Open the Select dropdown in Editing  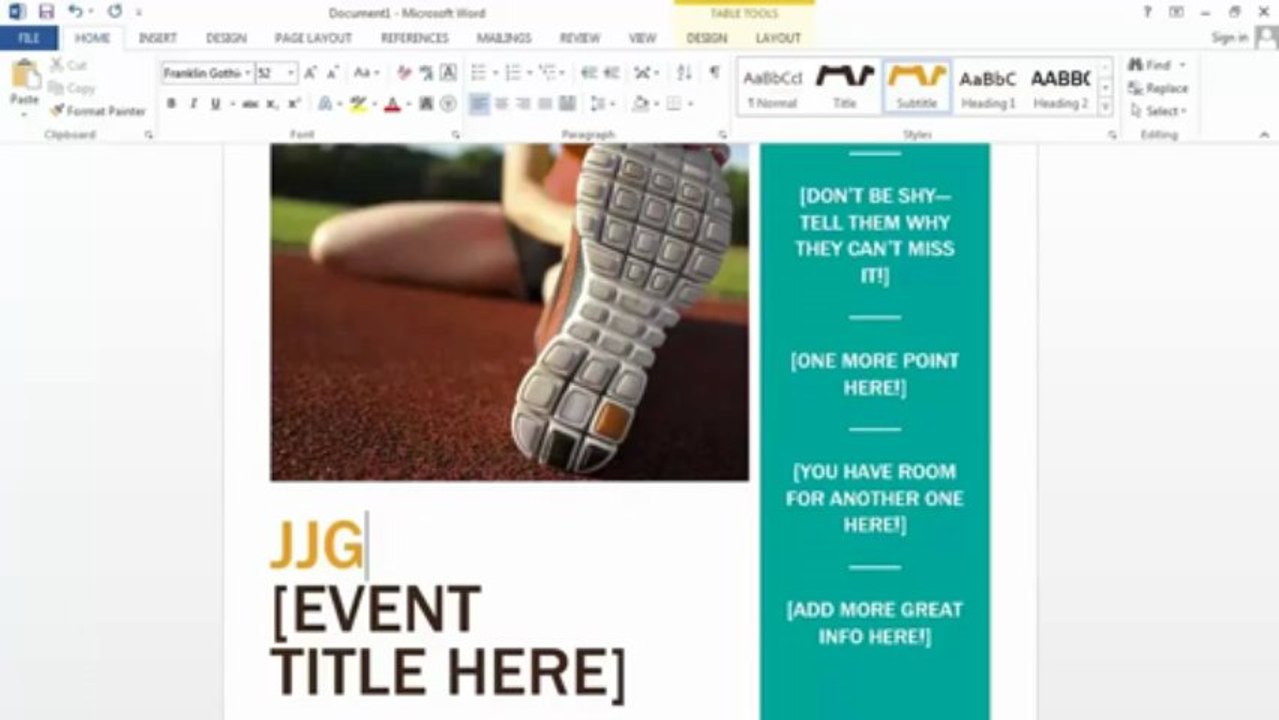point(1159,111)
